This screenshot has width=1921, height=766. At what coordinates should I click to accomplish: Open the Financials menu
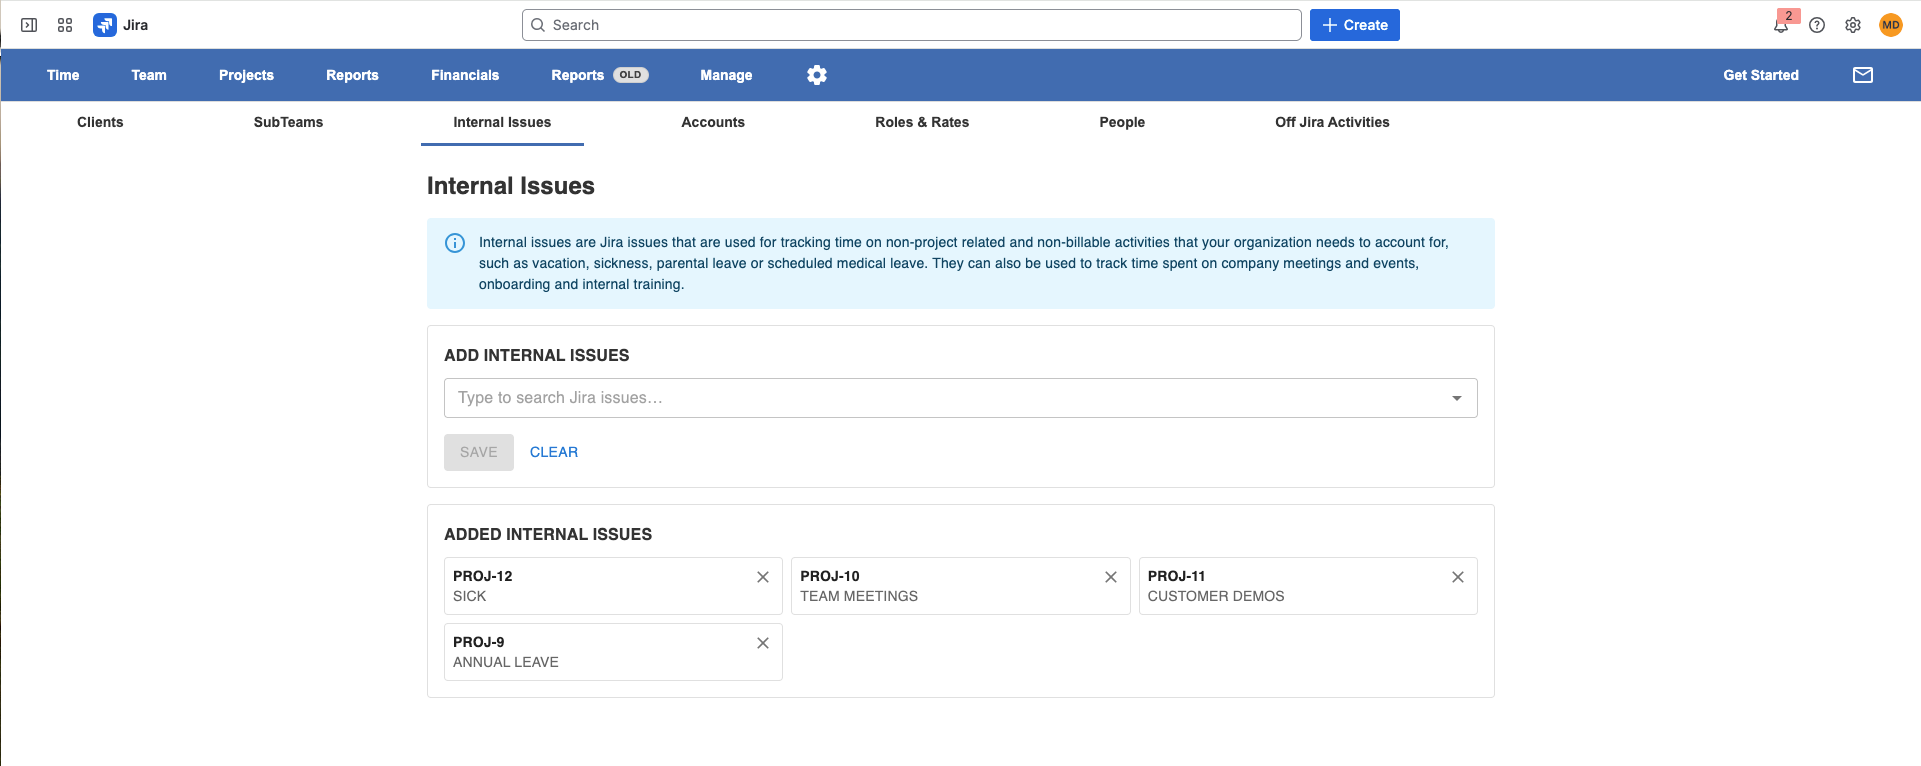465,75
